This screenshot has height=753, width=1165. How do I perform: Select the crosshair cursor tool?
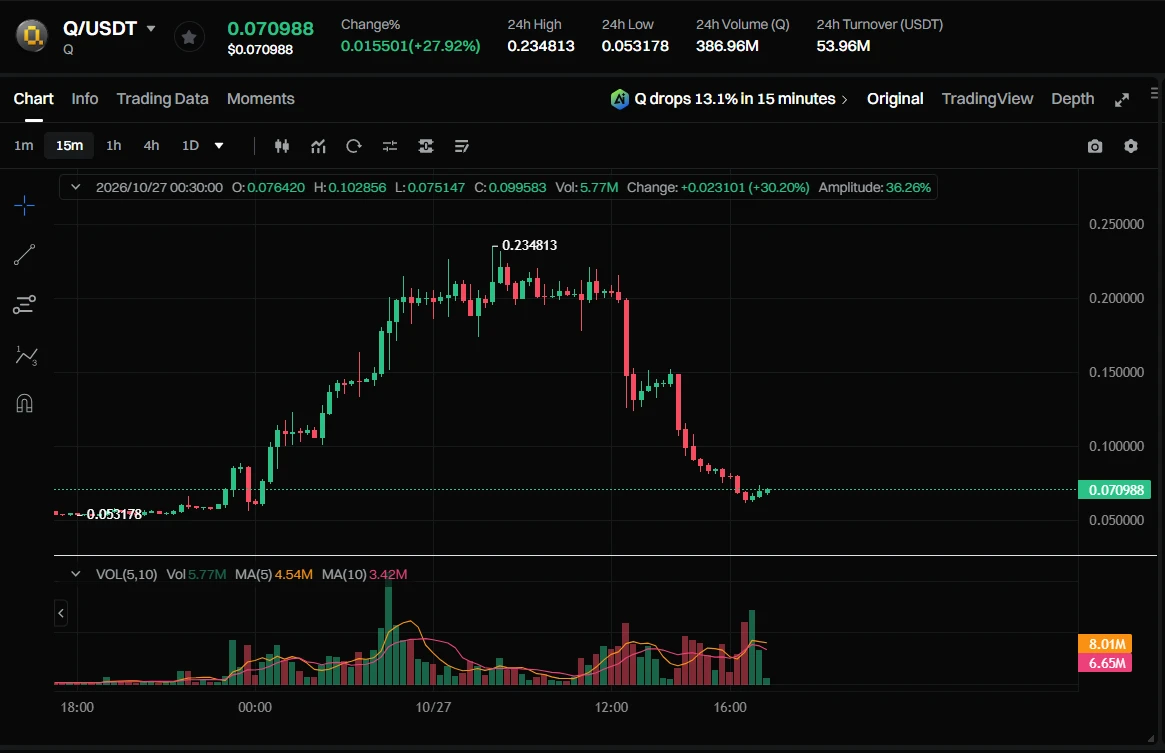[25, 205]
